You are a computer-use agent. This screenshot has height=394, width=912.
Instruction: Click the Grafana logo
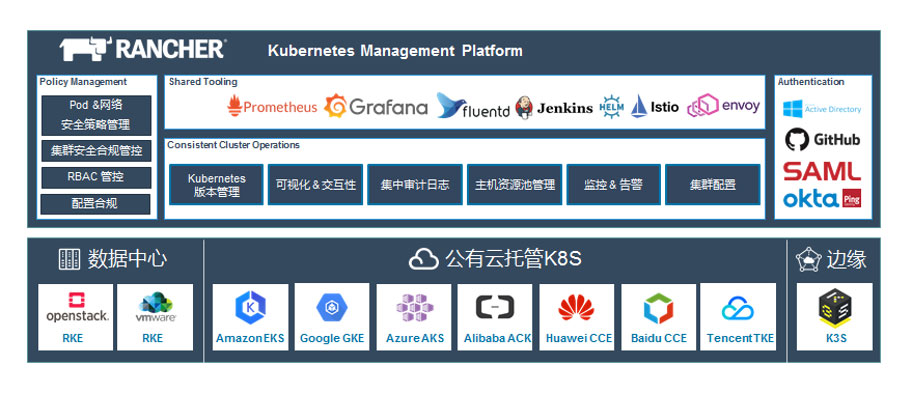click(x=376, y=107)
